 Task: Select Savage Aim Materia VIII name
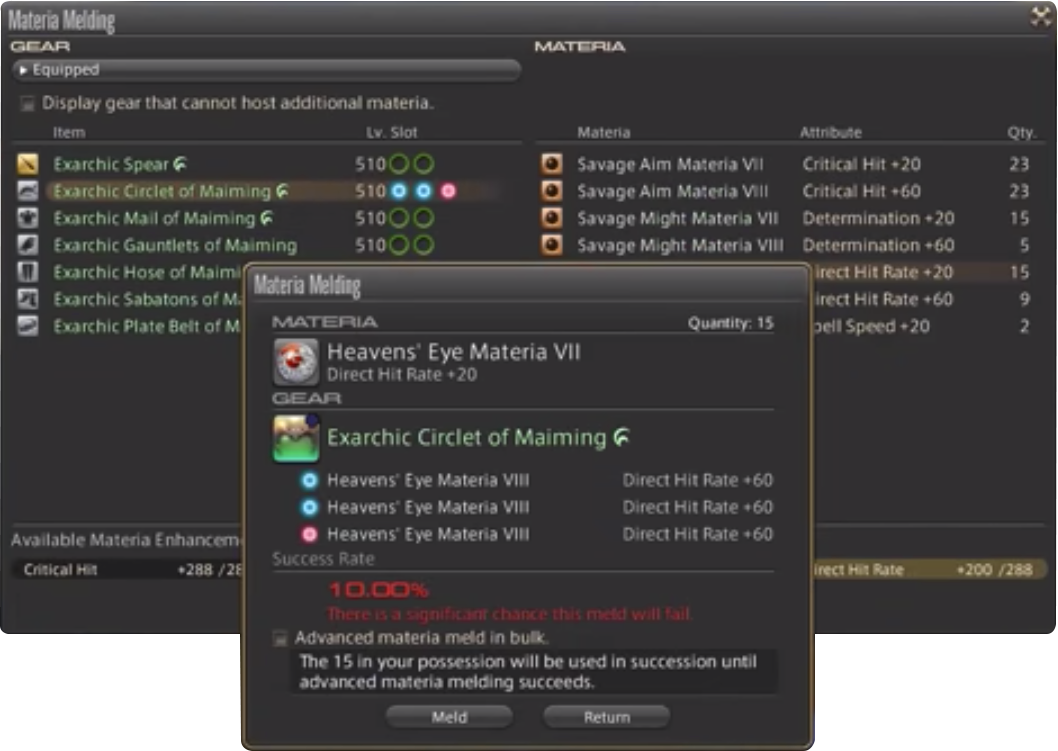pos(673,192)
